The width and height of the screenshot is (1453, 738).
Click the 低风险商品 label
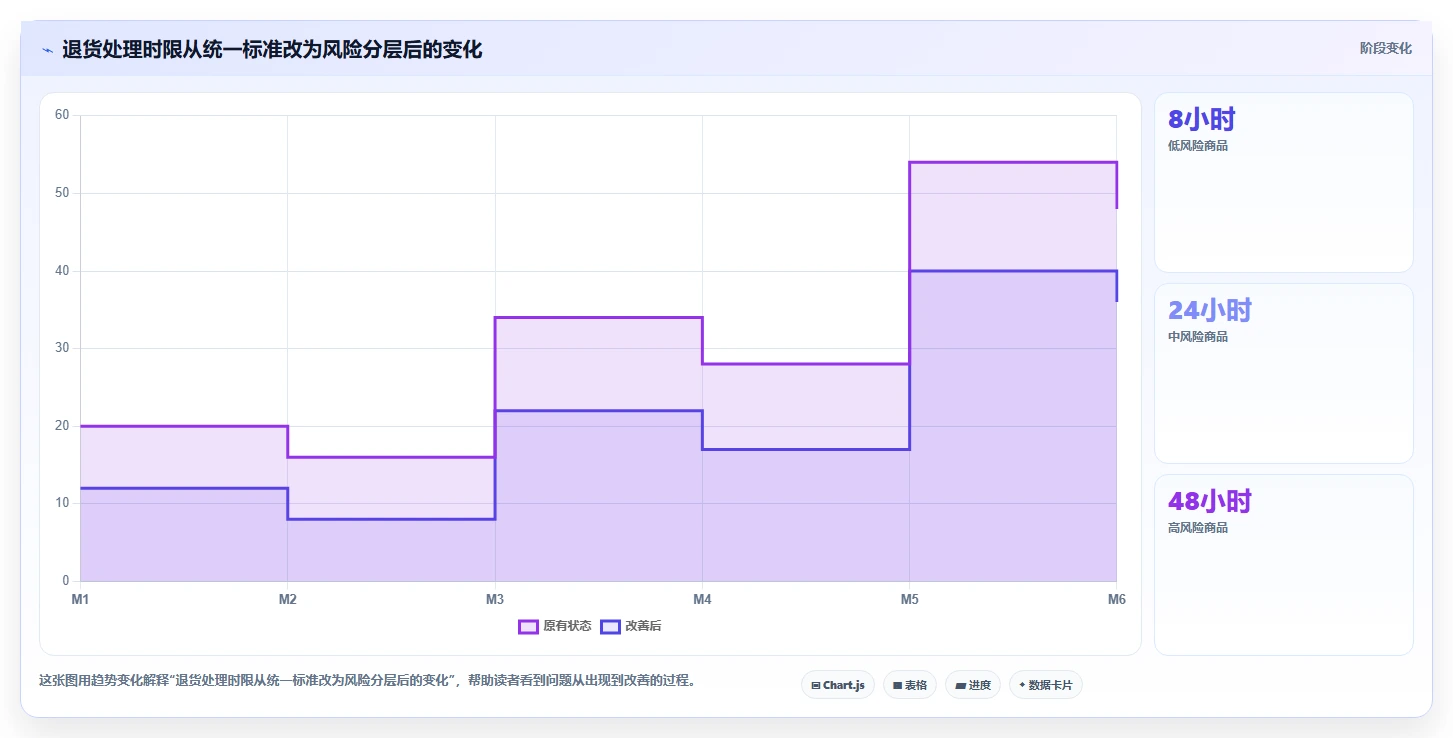pos(1198,146)
